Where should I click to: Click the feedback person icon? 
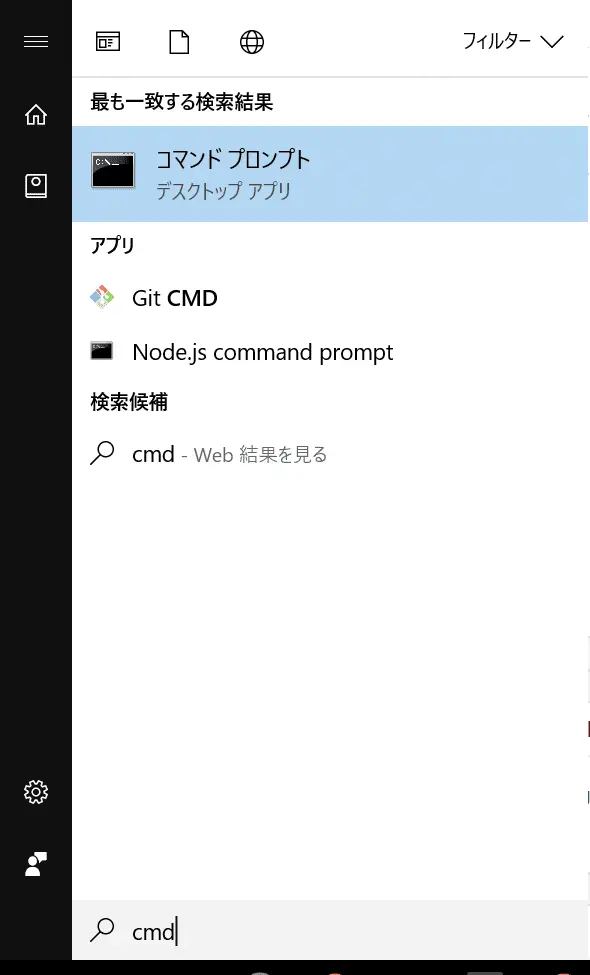point(35,864)
